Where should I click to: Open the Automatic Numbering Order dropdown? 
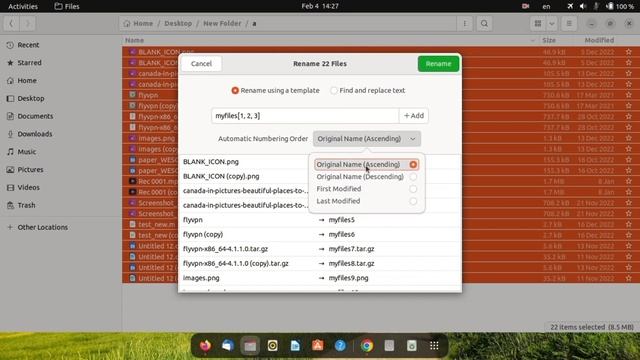point(367,139)
